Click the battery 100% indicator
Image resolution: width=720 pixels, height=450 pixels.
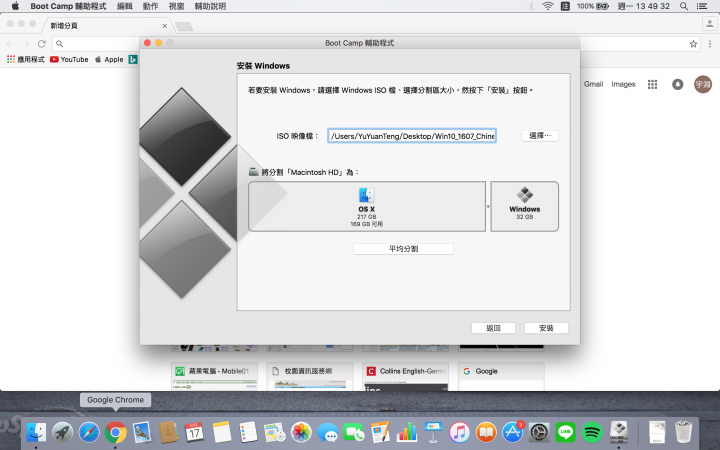point(593,6)
